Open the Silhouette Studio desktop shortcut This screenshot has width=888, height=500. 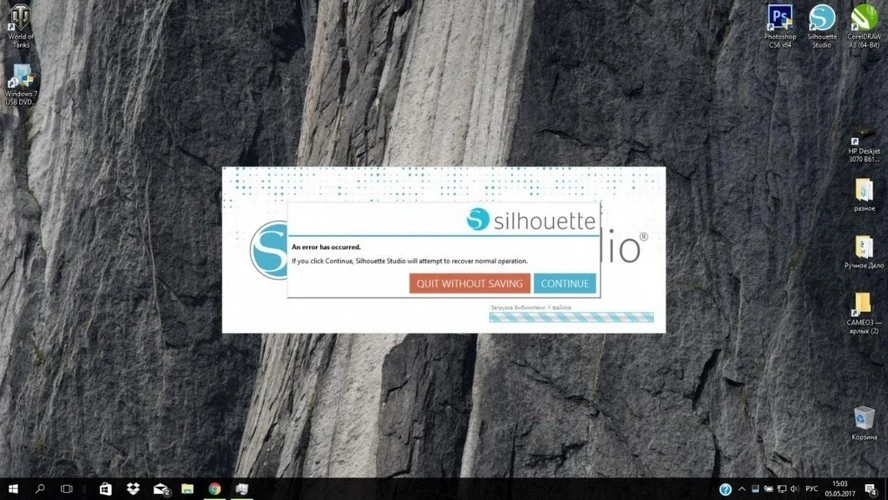(821, 20)
